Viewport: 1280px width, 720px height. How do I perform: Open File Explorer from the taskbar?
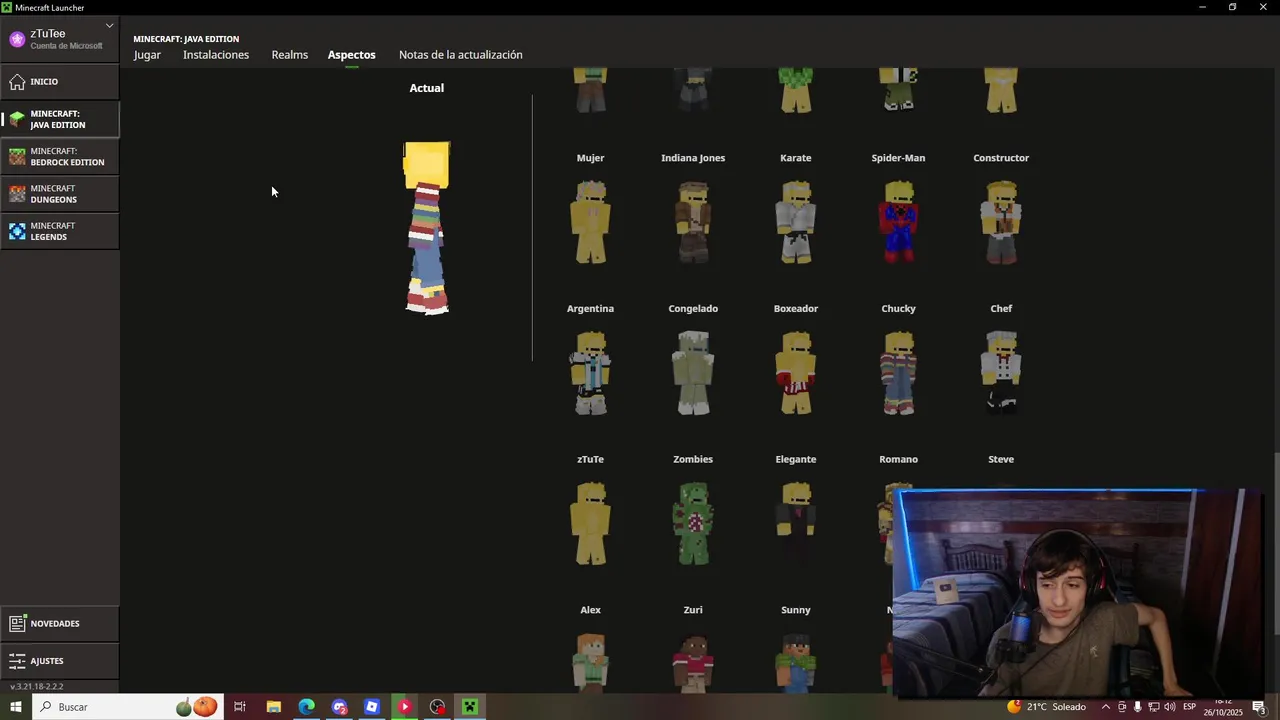coord(273,707)
